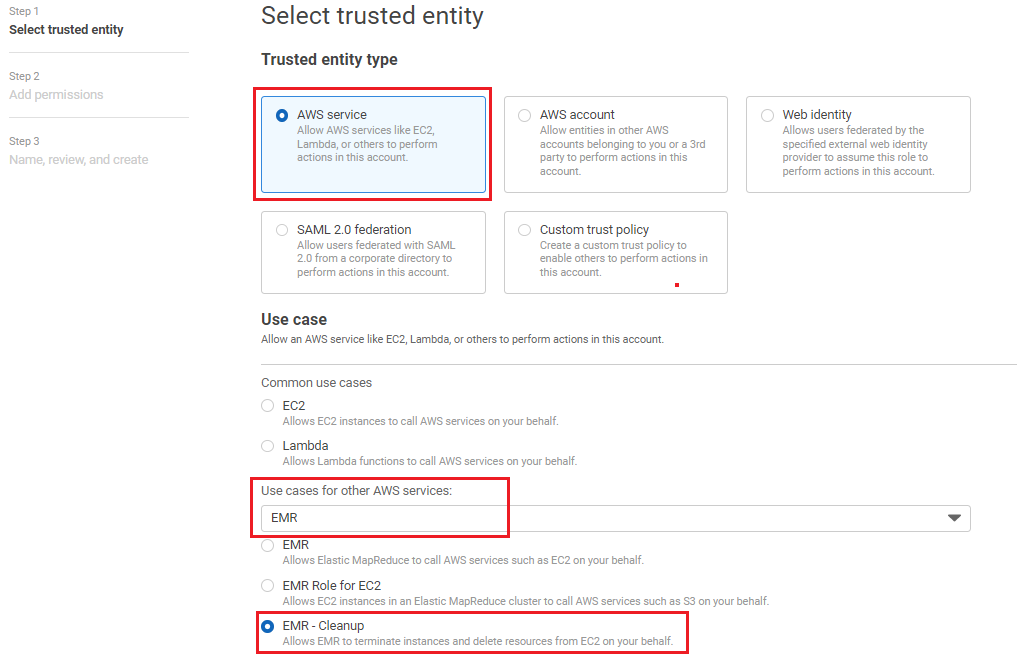Open Step 3 Name, review, and create

pyautogui.click(x=78, y=160)
